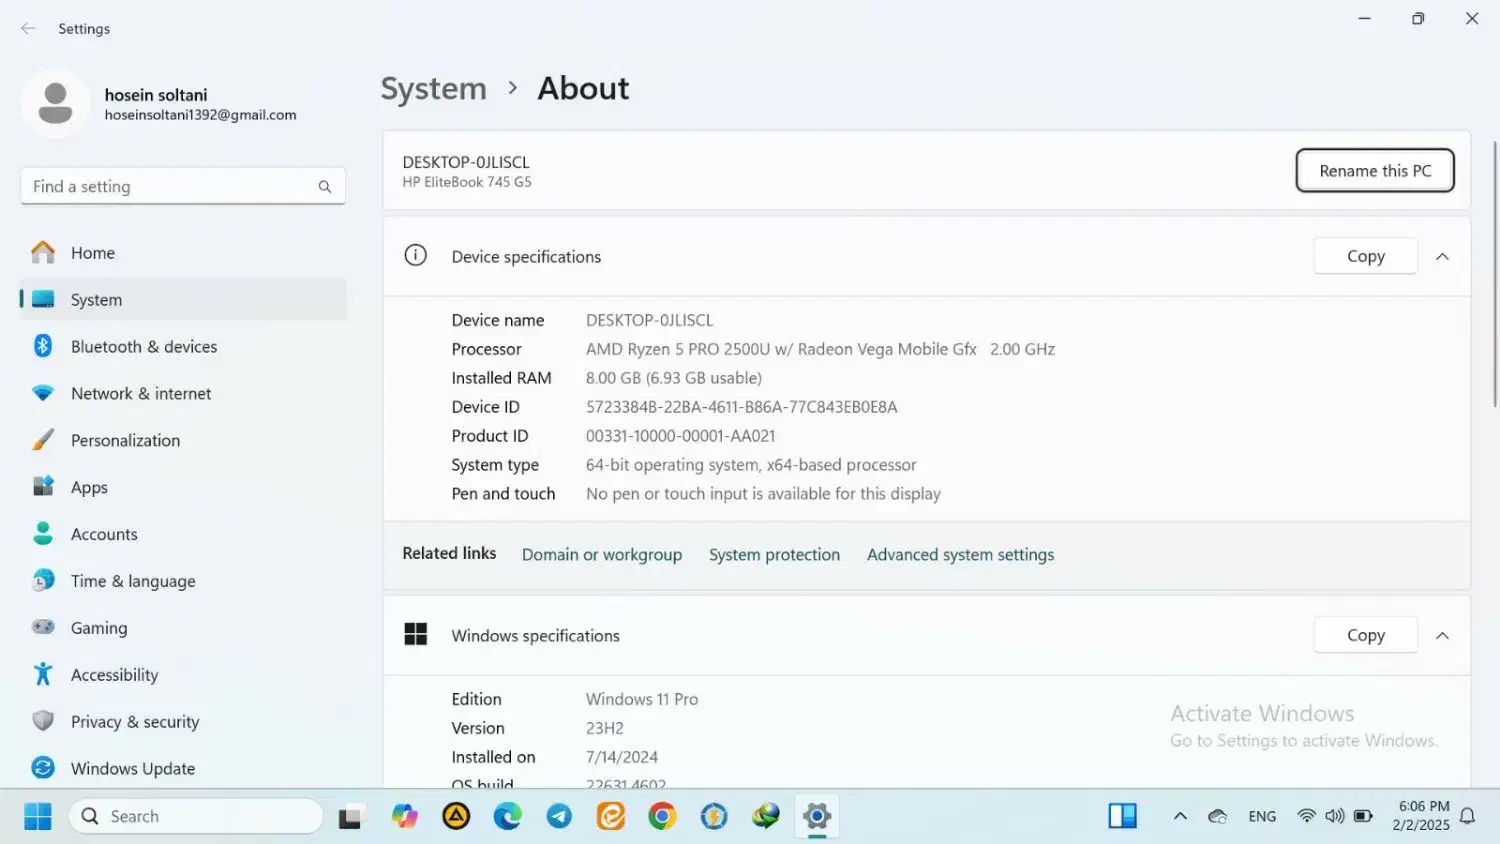
Task: Select the Personalization paintbrush icon
Action: click(43, 440)
